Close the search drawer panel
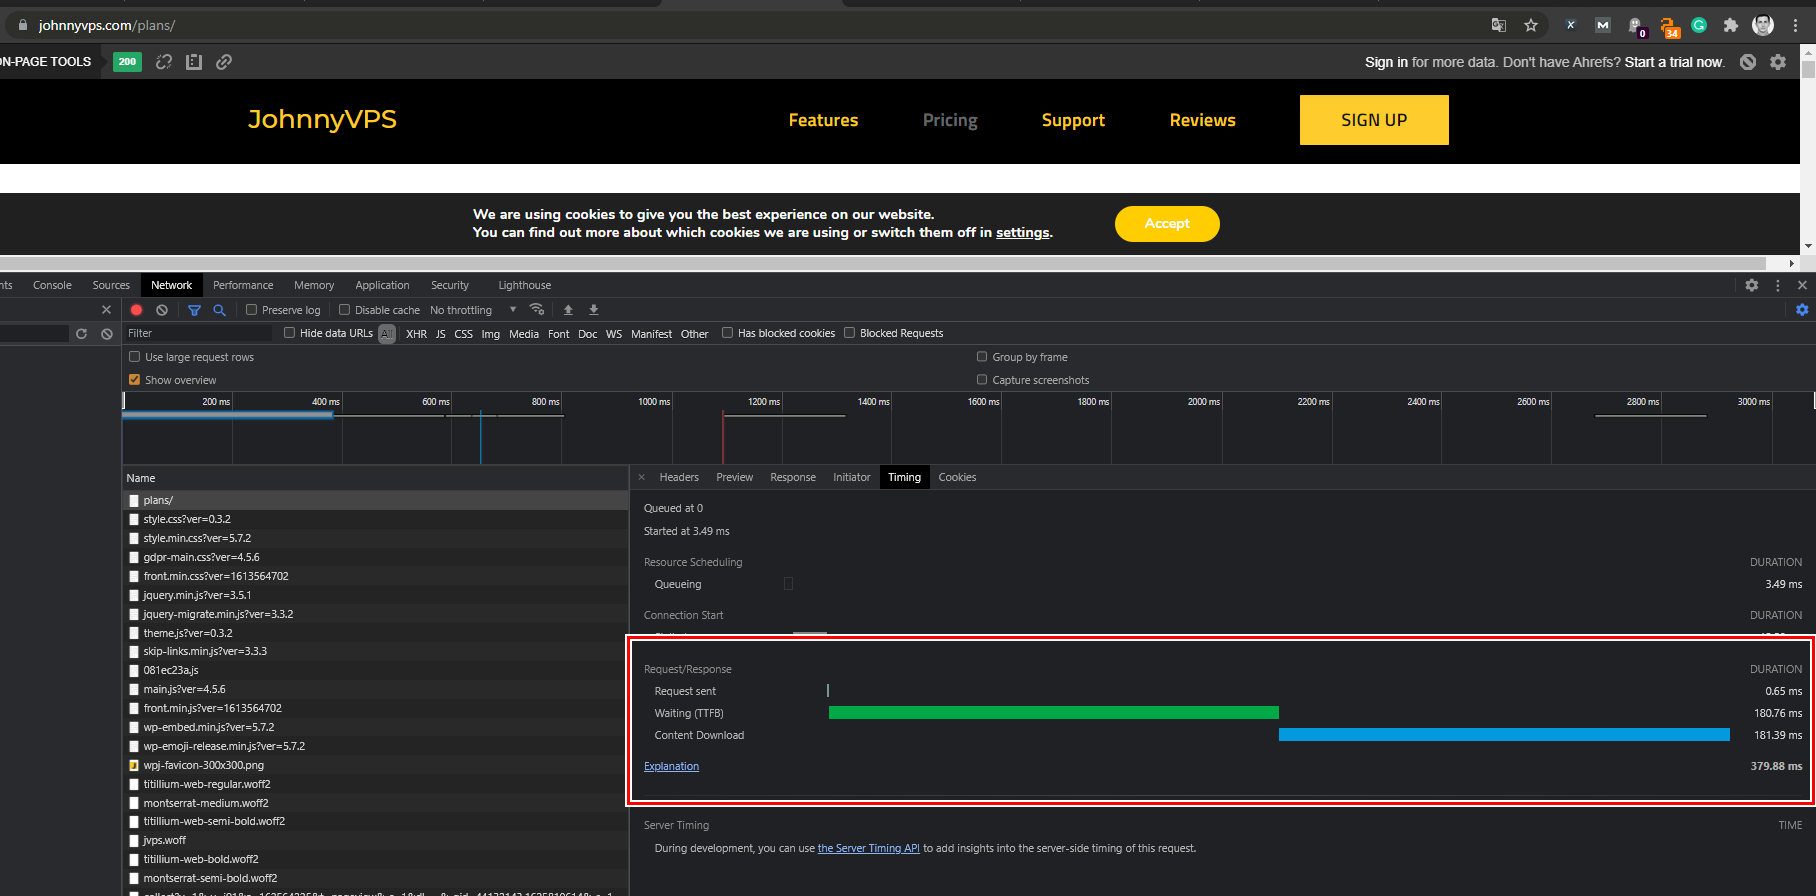The image size is (1816, 896). (x=107, y=310)
